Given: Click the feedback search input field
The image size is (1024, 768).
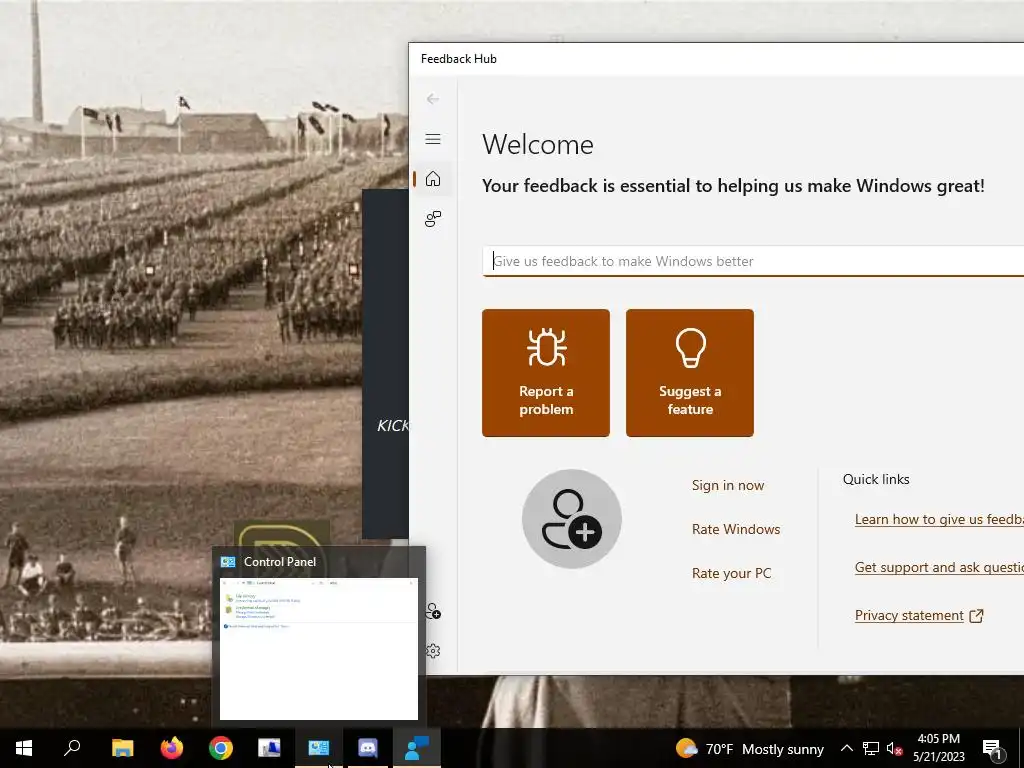Looking at the screenshot, I should [x=753, y=261].
